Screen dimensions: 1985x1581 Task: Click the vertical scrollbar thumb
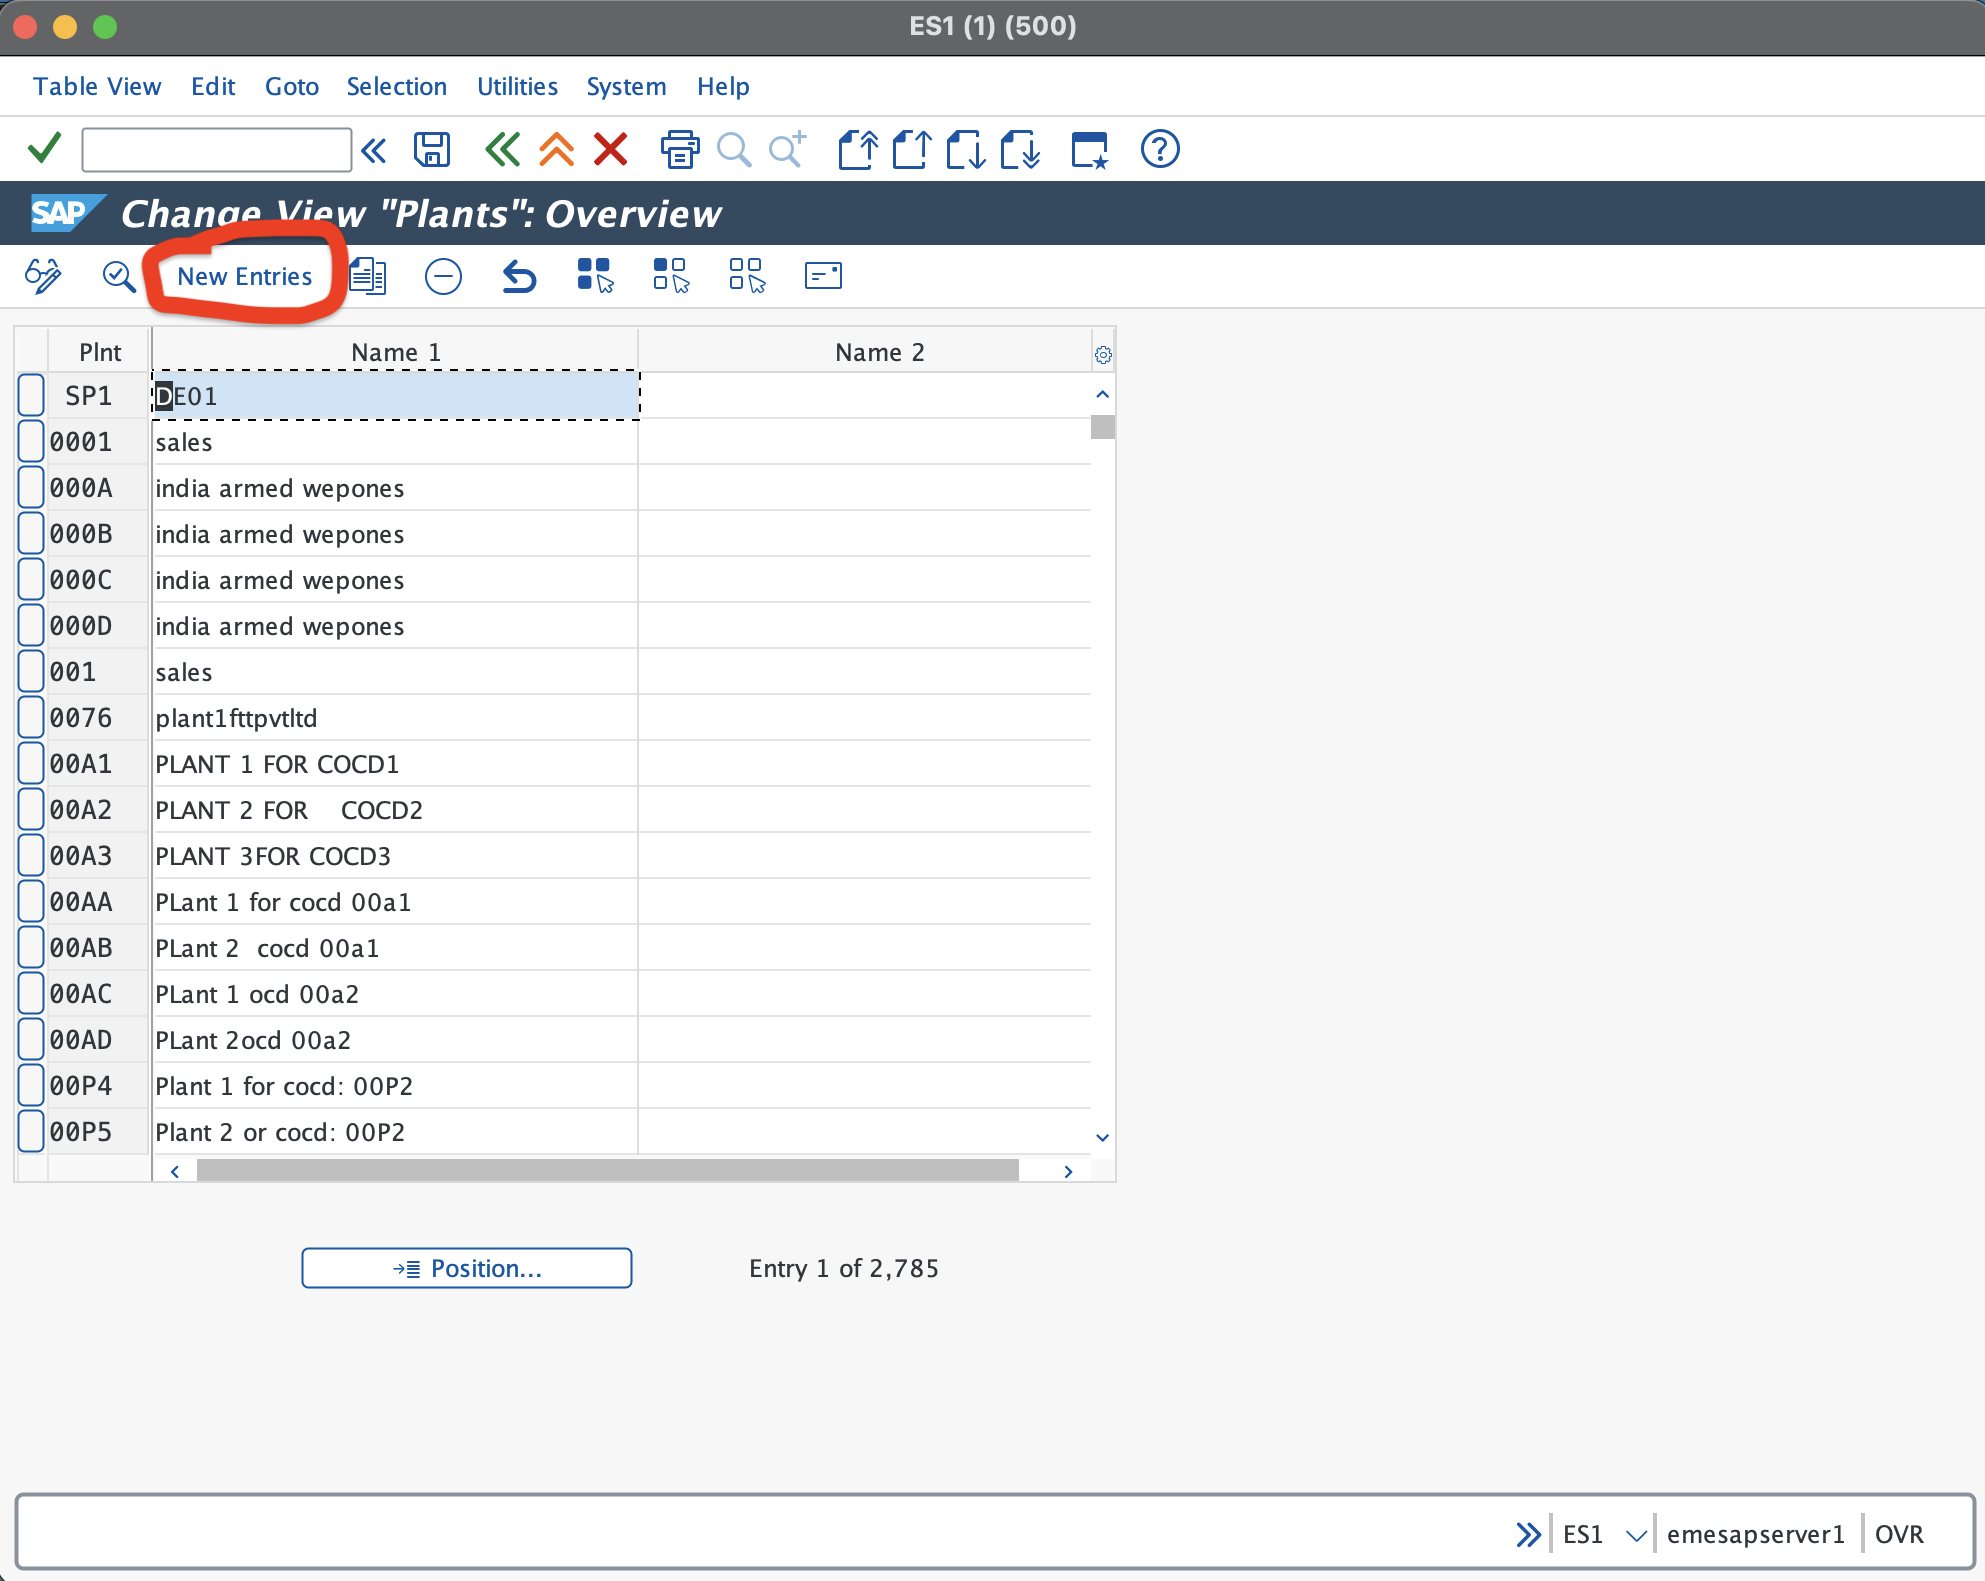tap(1103, 427)
